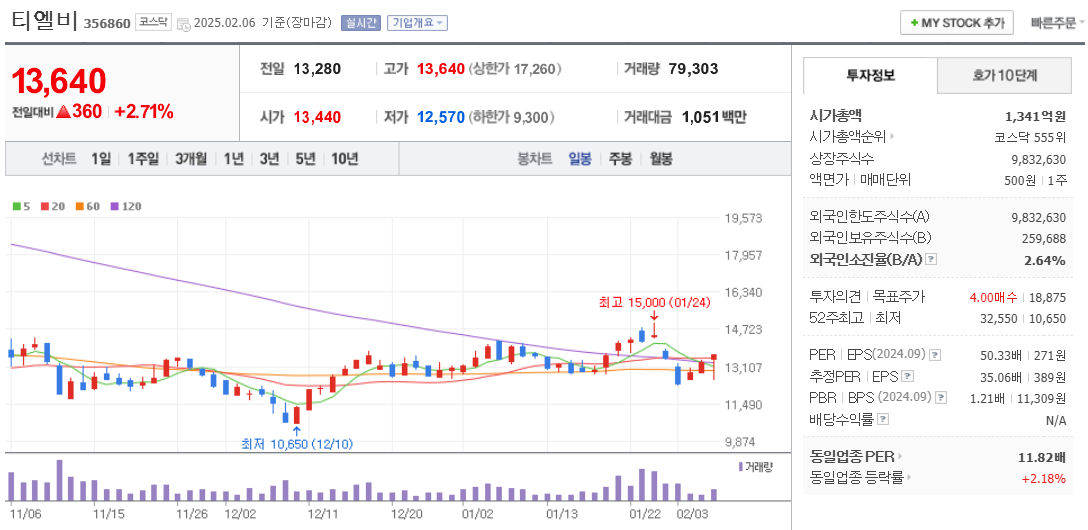Expand 시가총액순위 arrow link
This screenshot has height=530, width=1088.
(x=892, y=137)
